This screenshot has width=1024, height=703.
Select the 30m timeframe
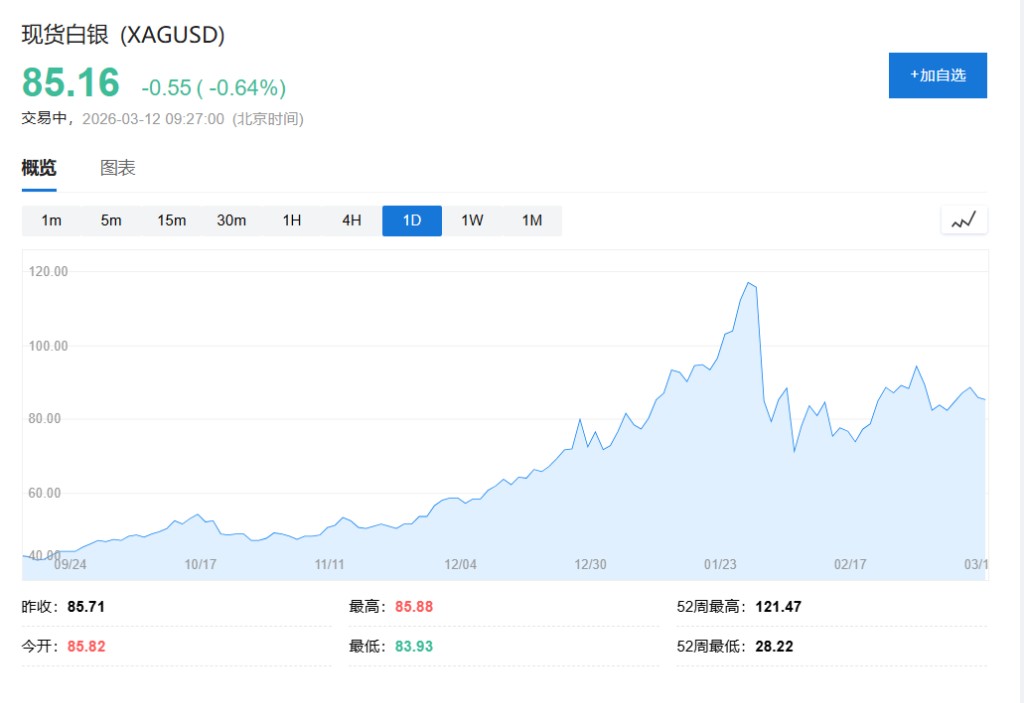pyautogui.click(x=231, y=221)
